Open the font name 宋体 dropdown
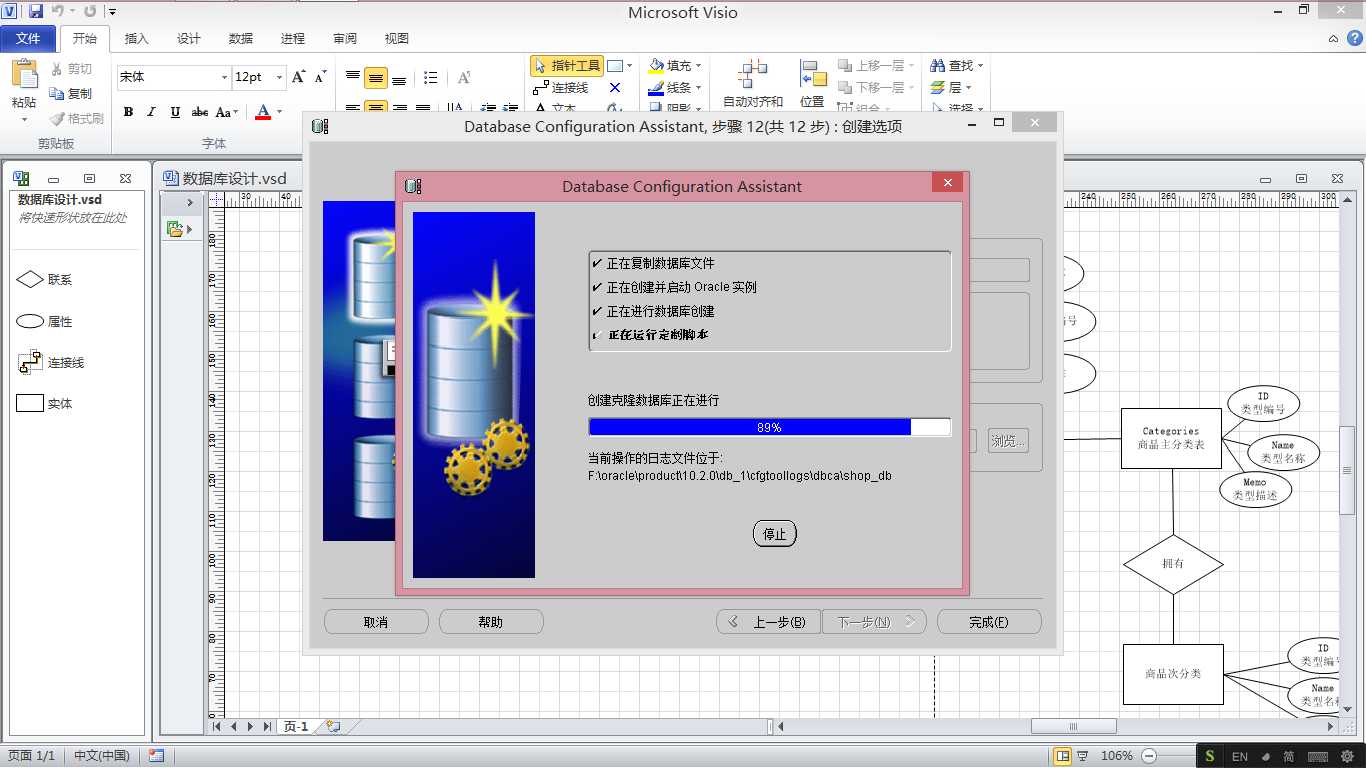The image size is (1366, 768). point(224,77)
